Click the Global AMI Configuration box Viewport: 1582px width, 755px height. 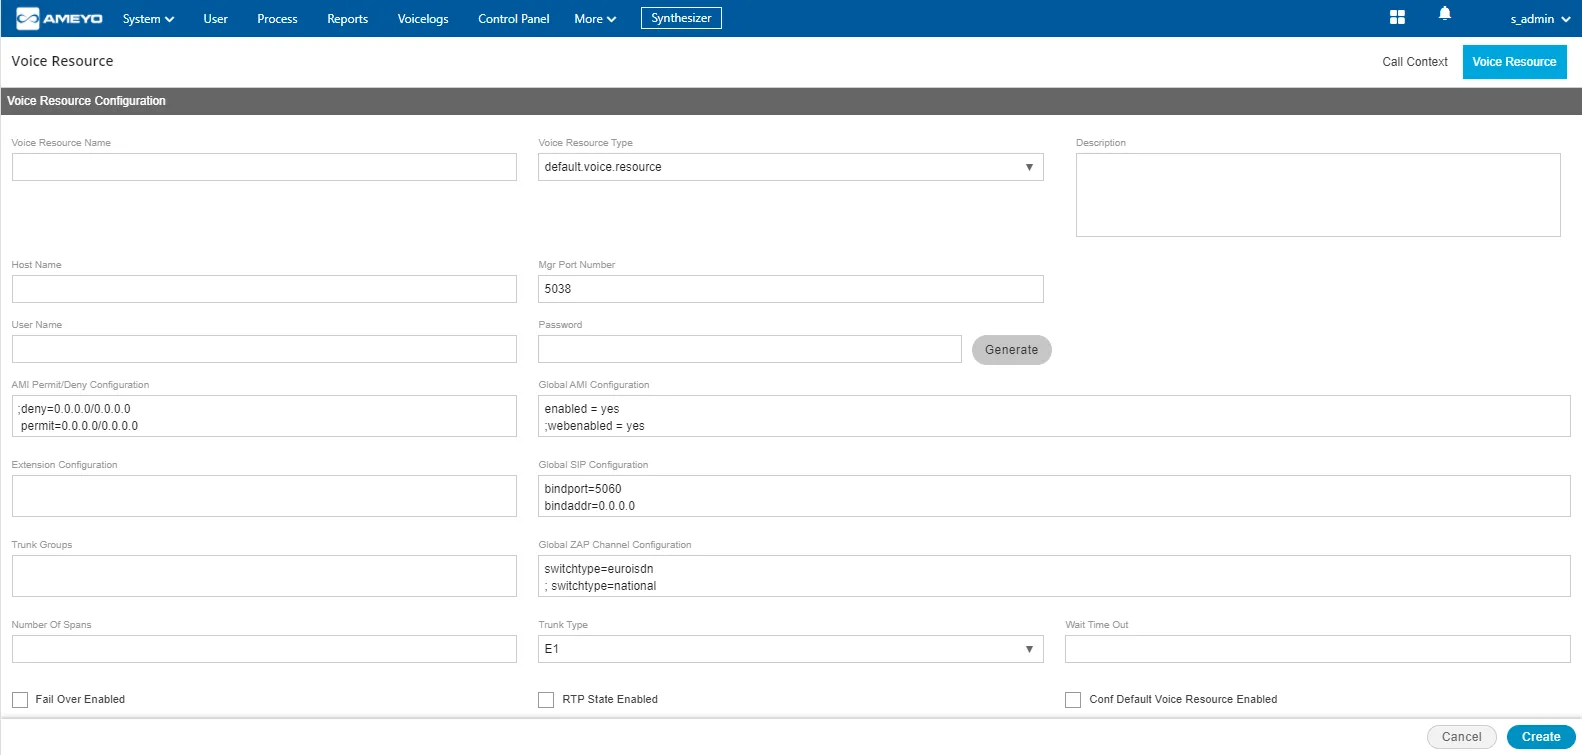tap(1054, 416)
